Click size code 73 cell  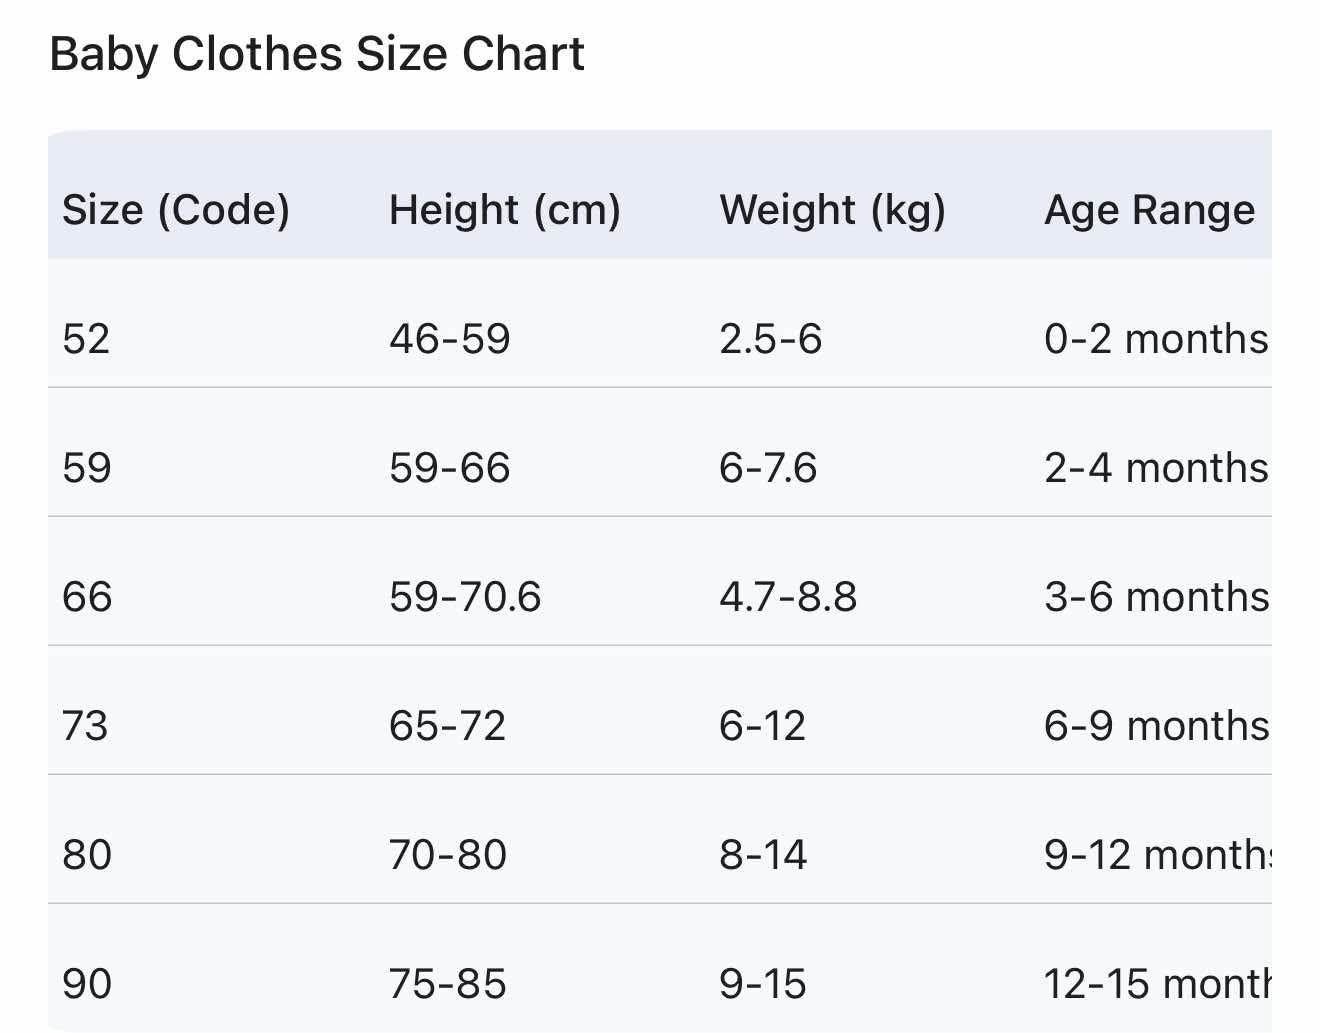(85, 726)
